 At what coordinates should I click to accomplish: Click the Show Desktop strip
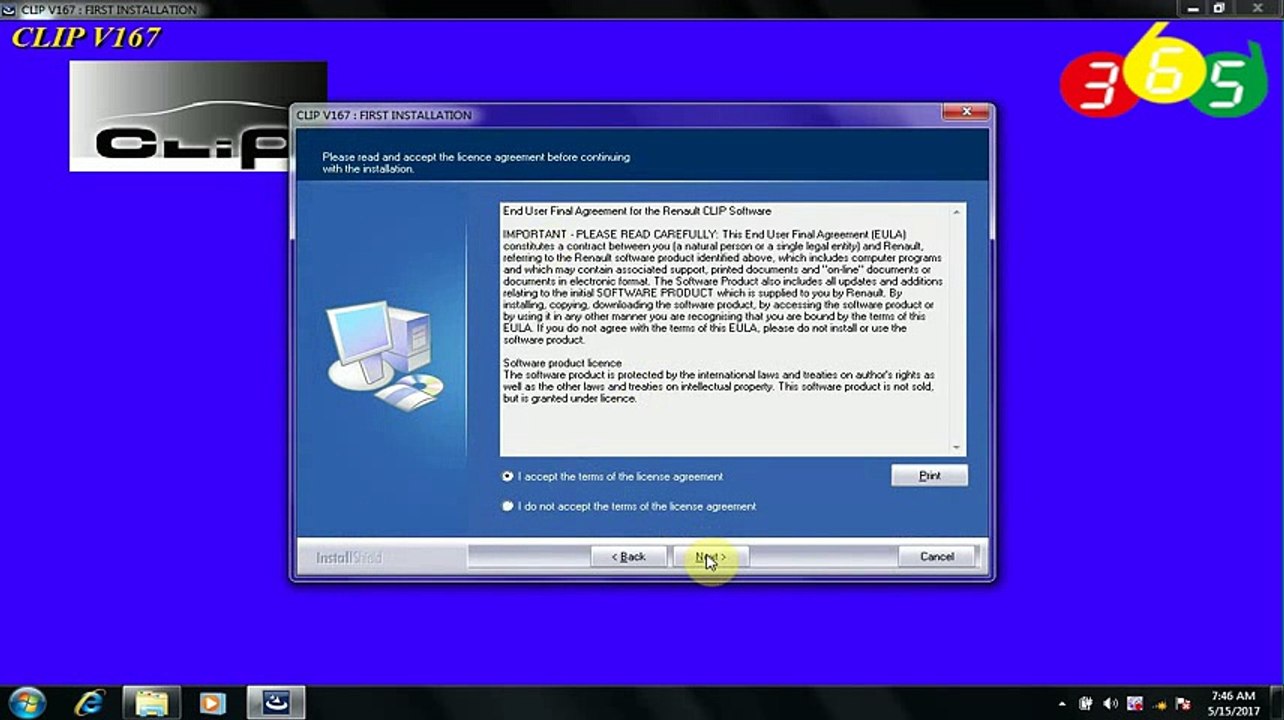point(1277,703)
